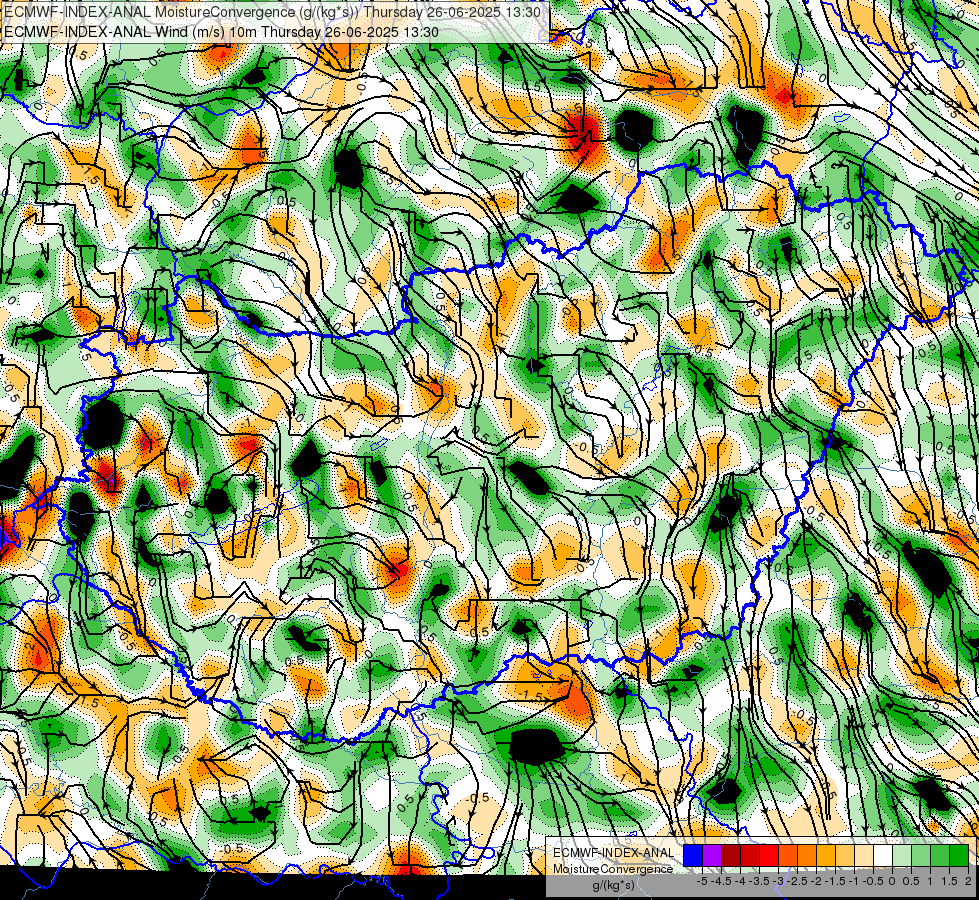The image size is (979, 900).
Task: Select the pale peach legend swatch
Action: point(864,855)
